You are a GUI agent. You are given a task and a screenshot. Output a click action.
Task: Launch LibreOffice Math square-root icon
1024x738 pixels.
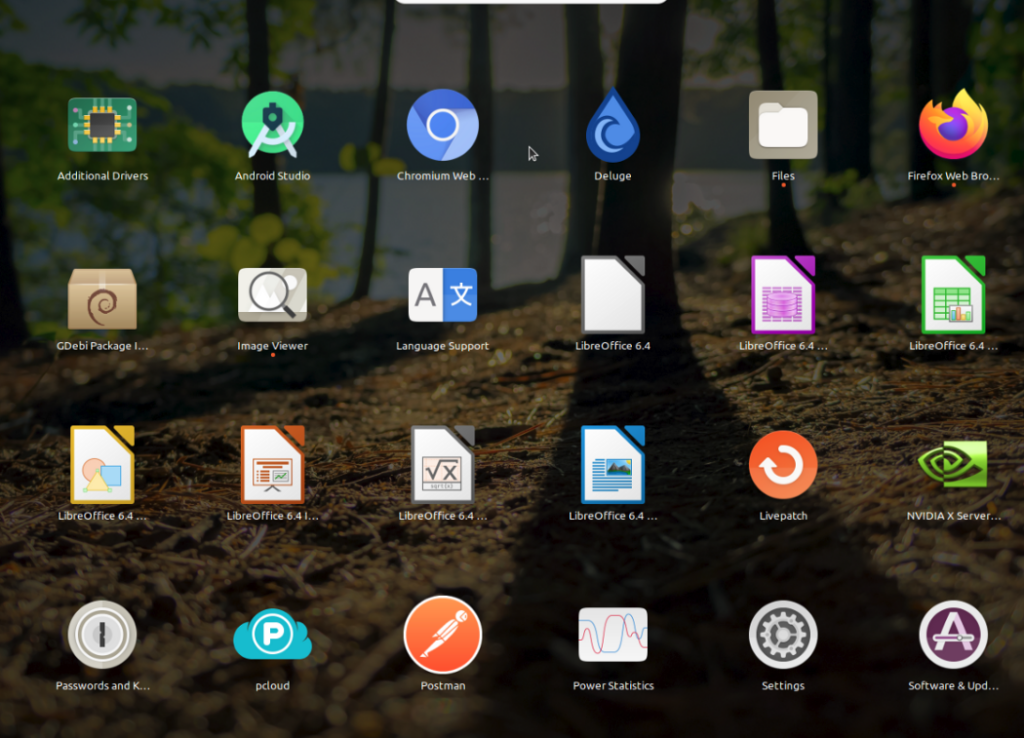pos(443,464)
